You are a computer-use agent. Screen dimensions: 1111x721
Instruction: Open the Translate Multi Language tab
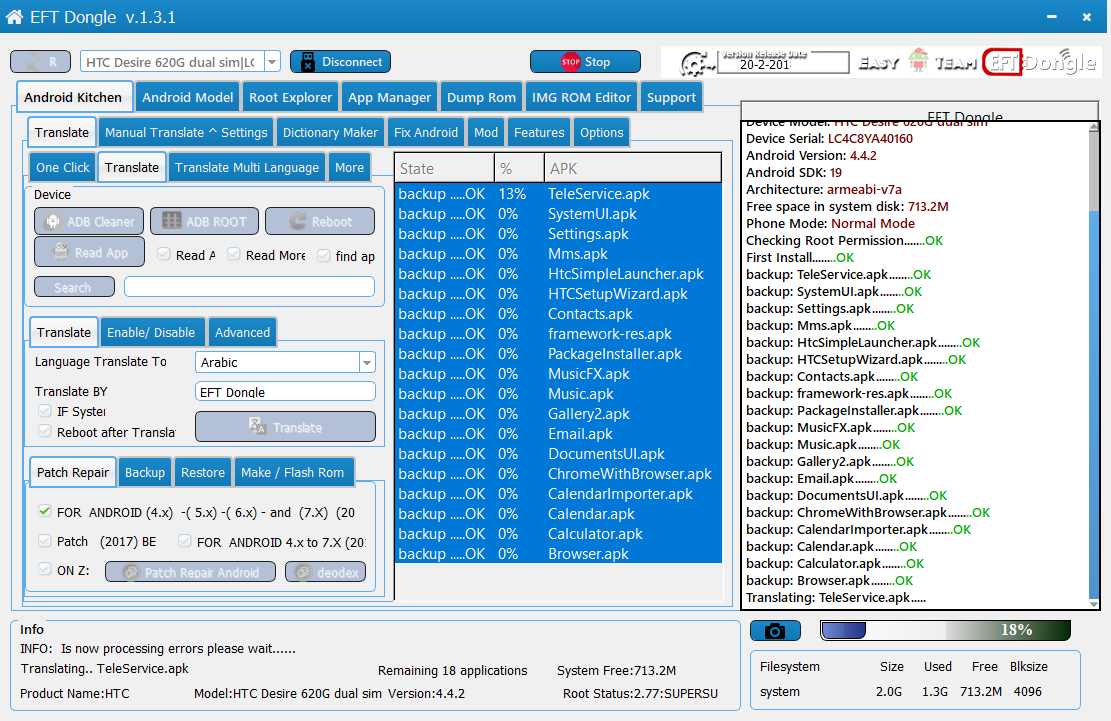click(x=247, y=168)
